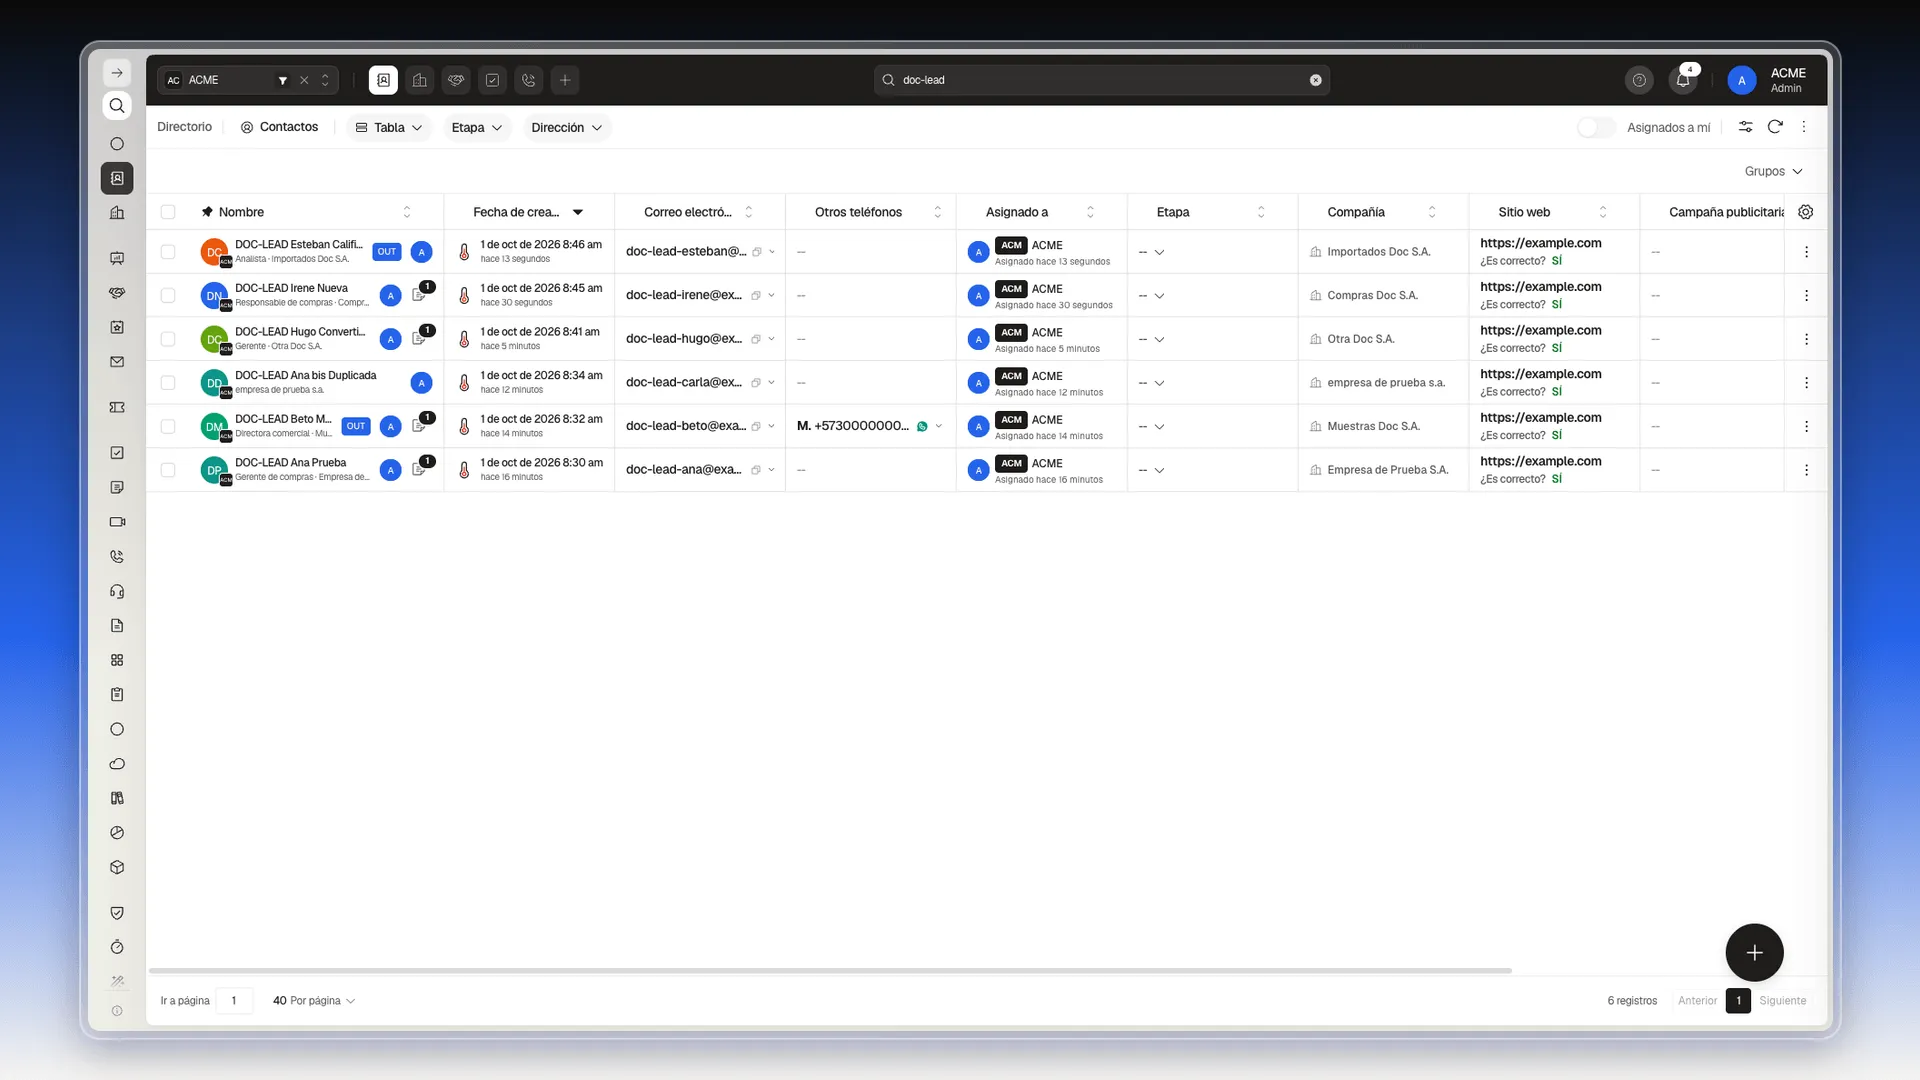The width and height of the screenshot is (1920, 1080).
Task: Click the sidebar search icon
Action: [117, 106]
